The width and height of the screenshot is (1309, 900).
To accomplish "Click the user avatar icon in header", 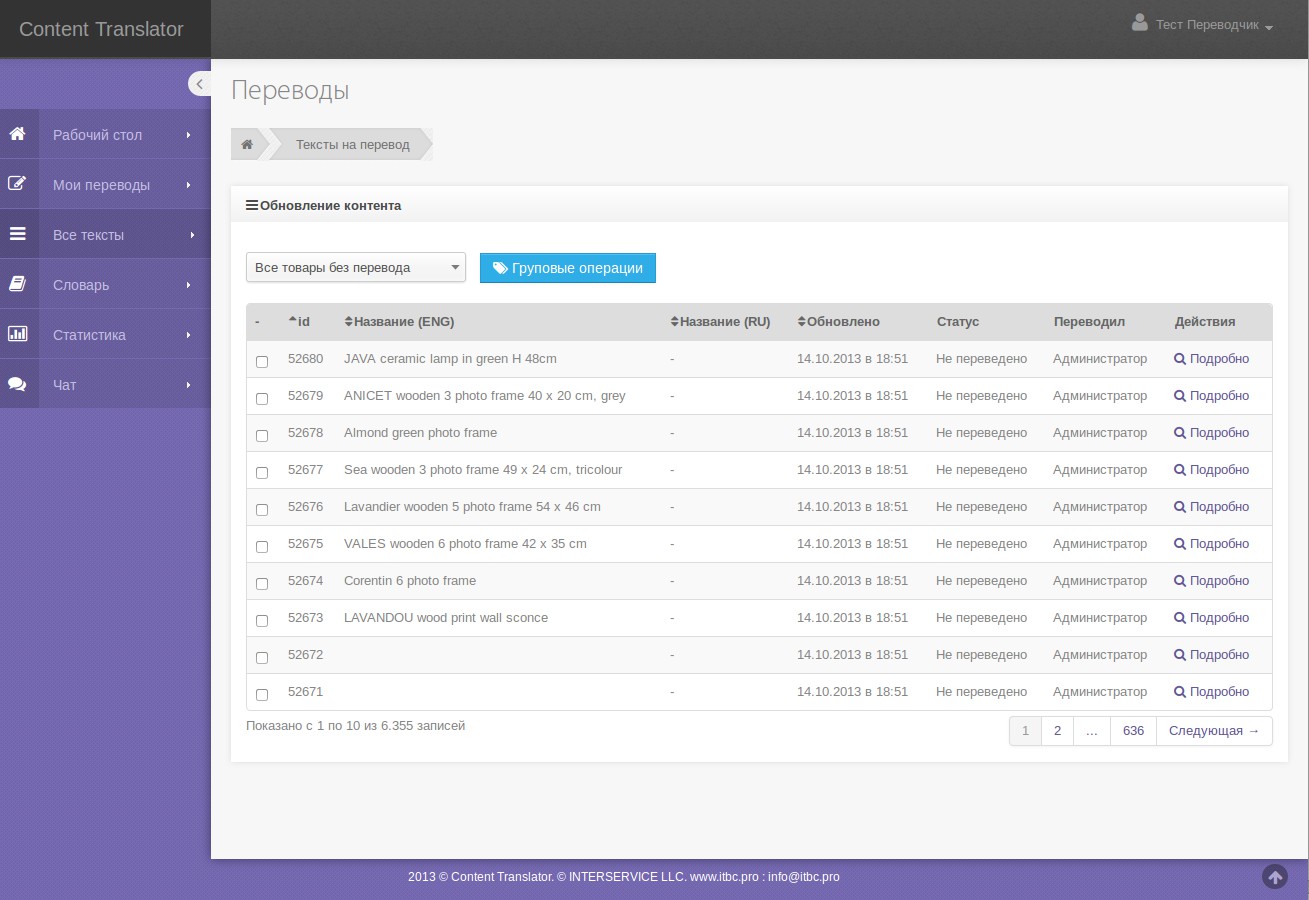I will [x=1139, y=22].
